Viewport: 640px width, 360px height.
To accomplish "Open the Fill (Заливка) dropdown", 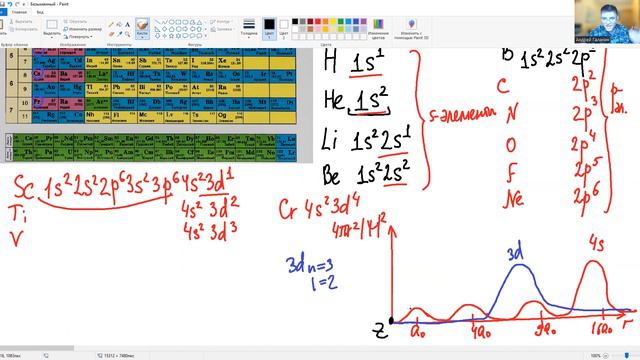I will pos(222,29).
